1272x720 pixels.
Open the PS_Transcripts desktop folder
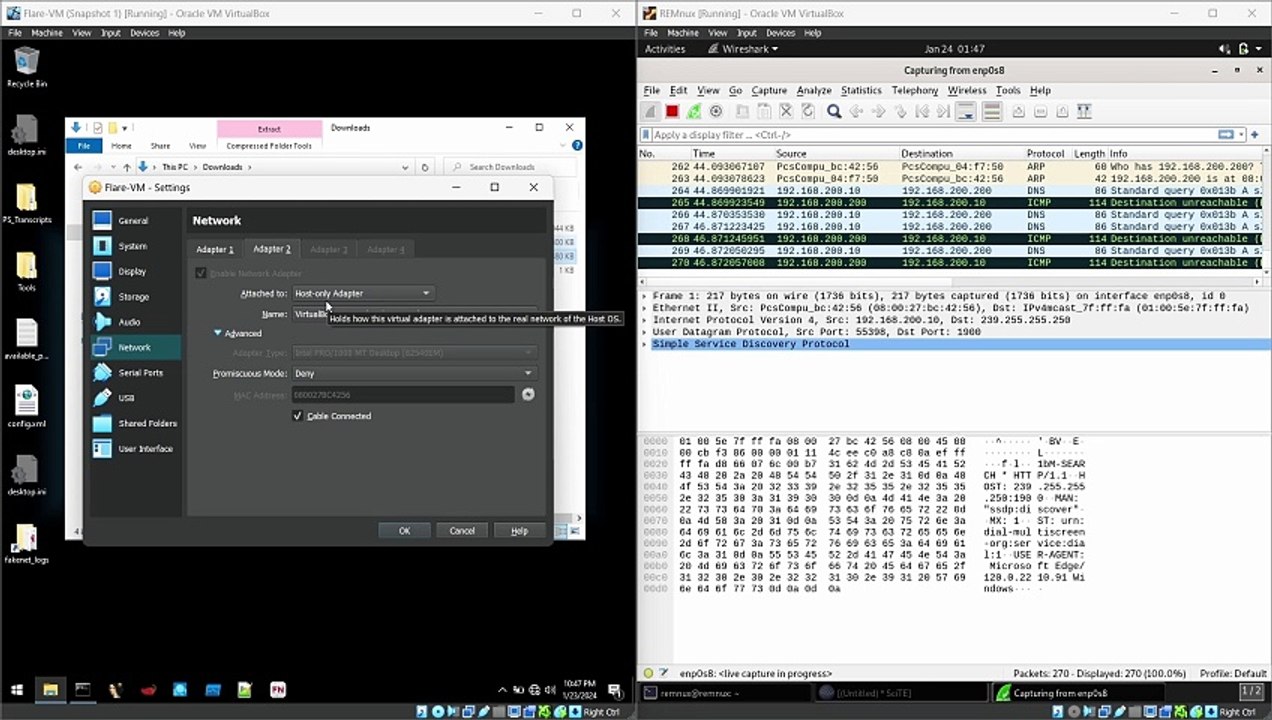tap(26, 202)
